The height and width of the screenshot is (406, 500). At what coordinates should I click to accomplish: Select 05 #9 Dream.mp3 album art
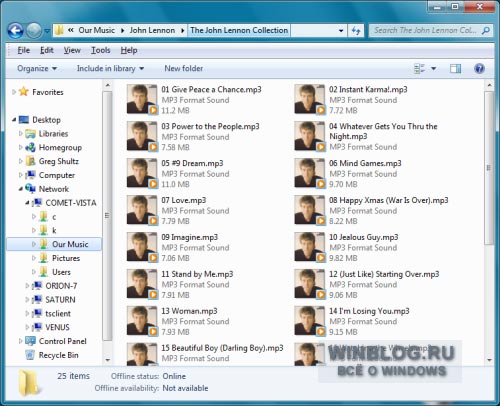[142, 173]
